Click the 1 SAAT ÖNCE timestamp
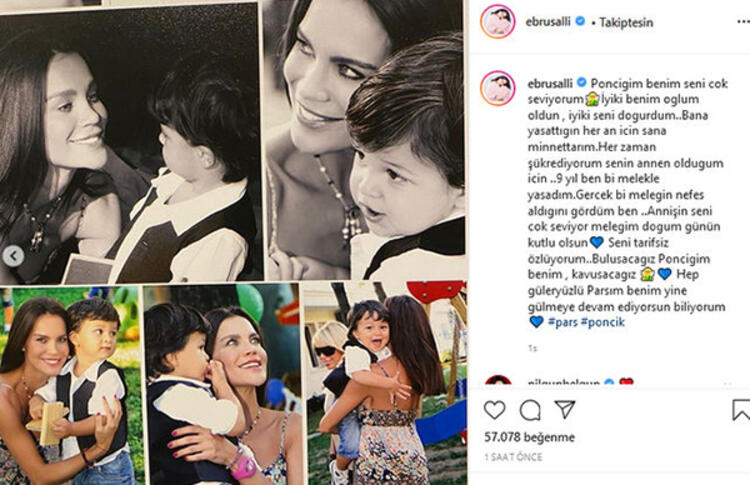This screenshot has width=750, height=485. click(513, 457)
